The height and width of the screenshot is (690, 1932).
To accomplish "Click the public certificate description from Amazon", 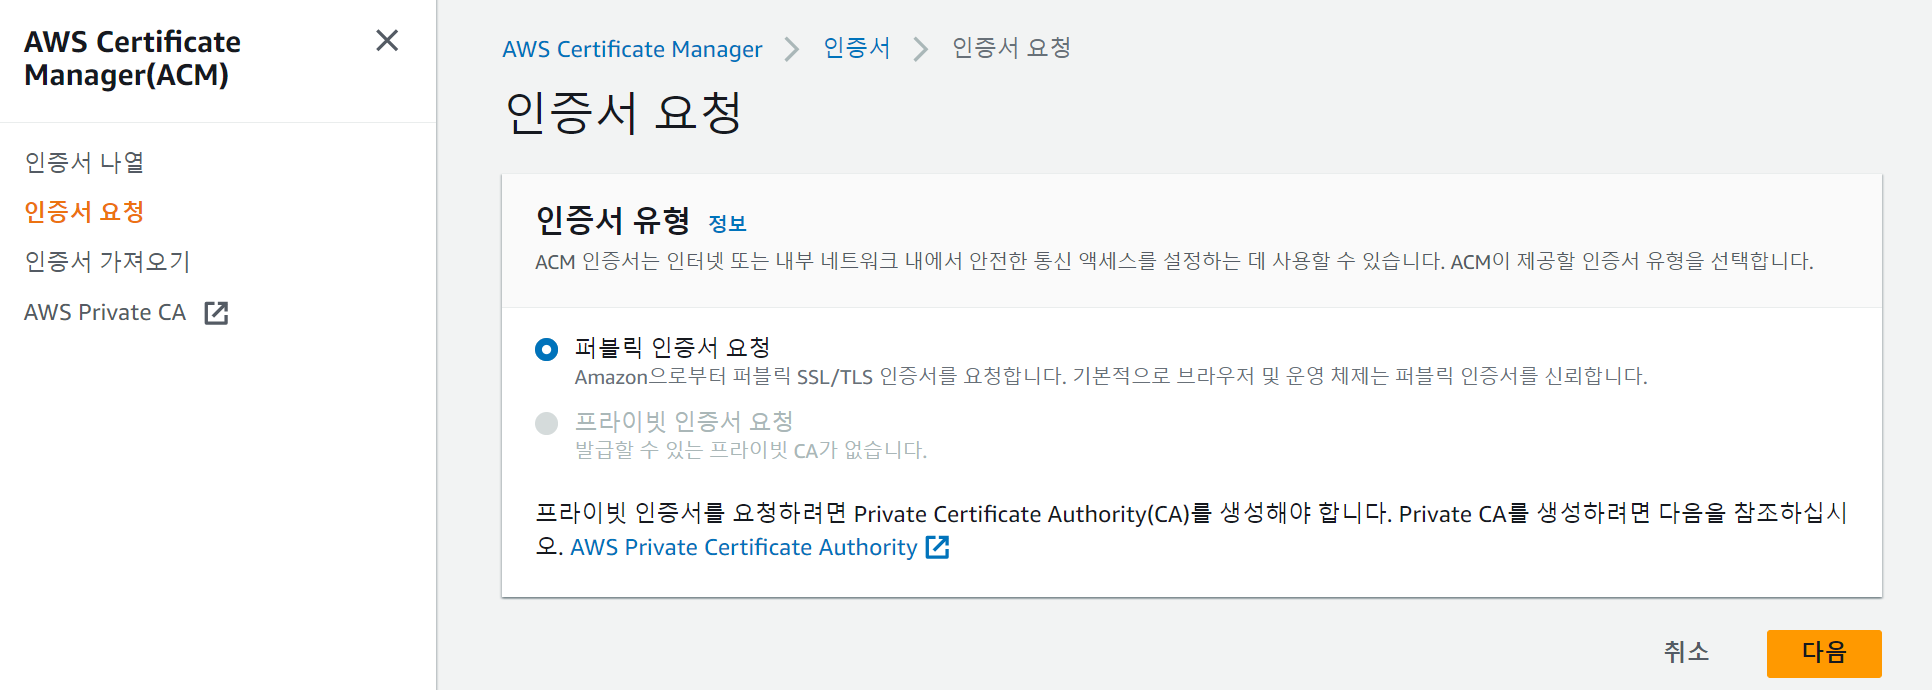I will pos(1111,377).
